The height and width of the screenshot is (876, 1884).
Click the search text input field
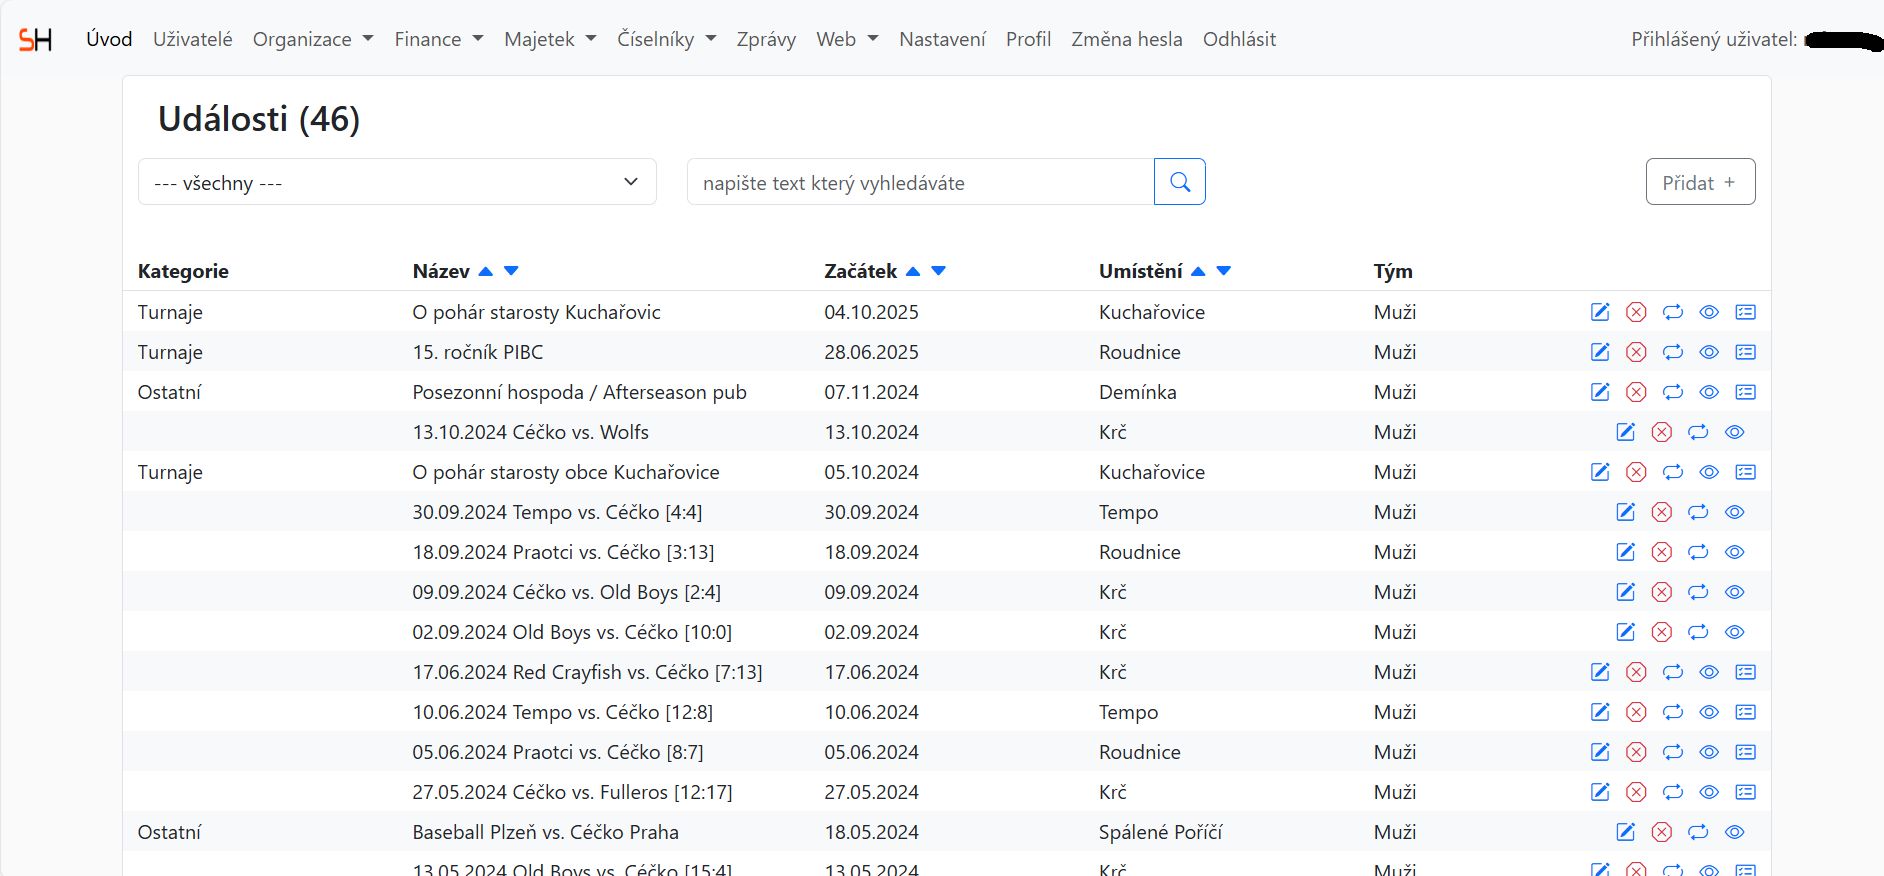pos(920,182)
